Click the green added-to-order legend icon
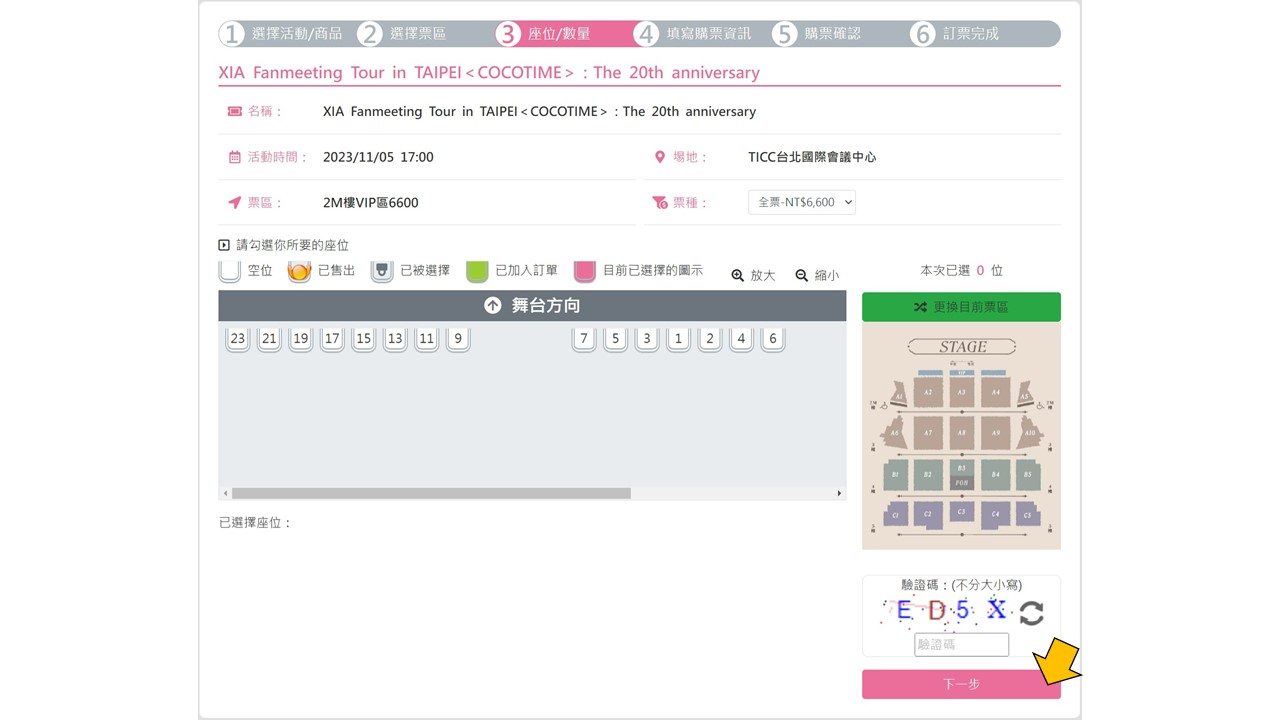The image size is (1280, 720). click(477, 271)
